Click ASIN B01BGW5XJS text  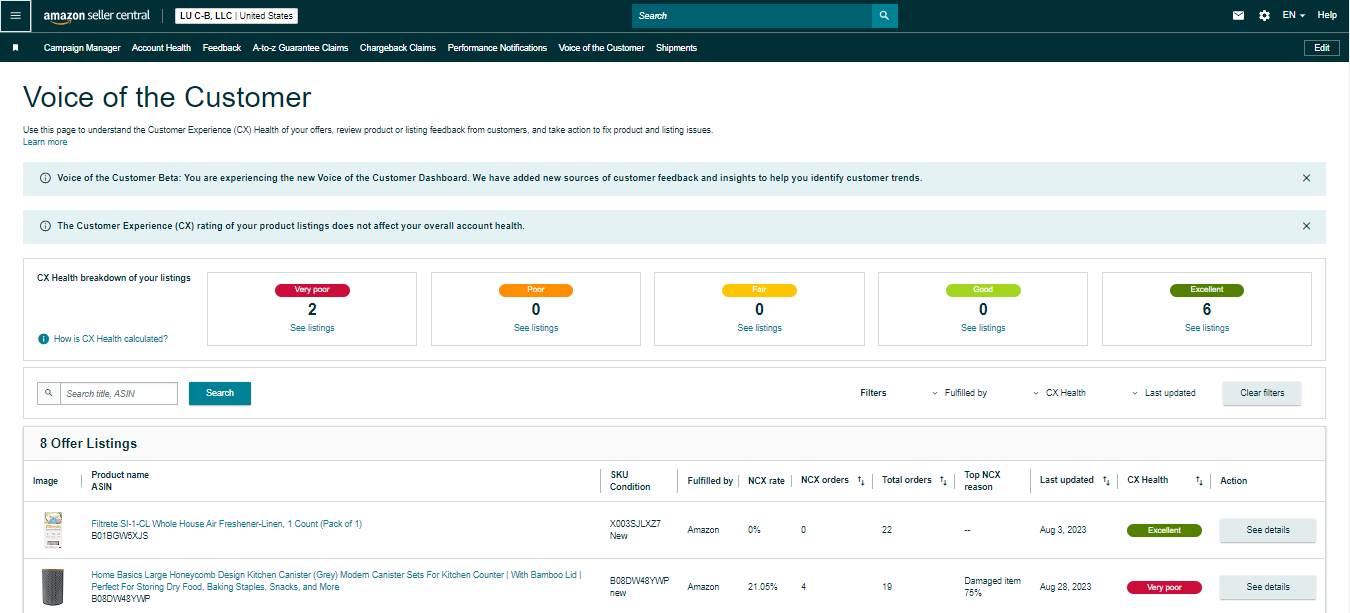pos(120,536)
